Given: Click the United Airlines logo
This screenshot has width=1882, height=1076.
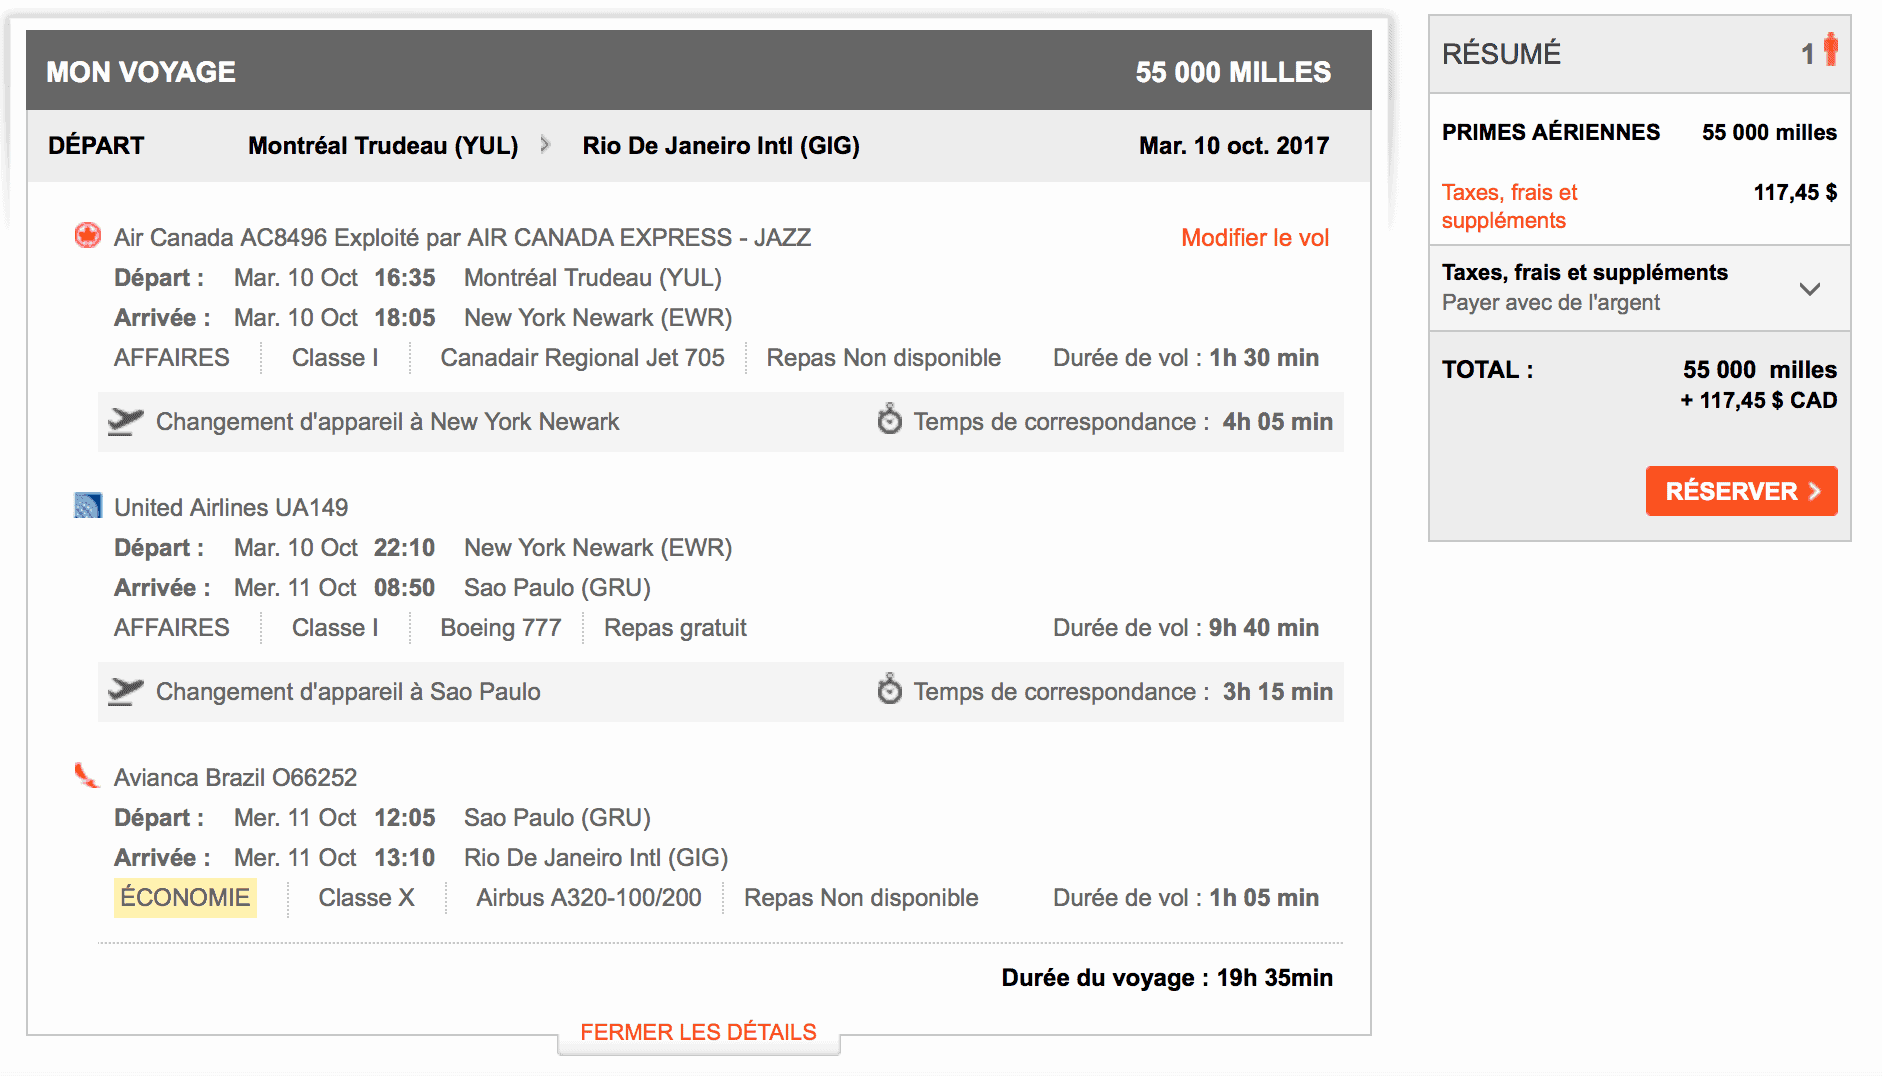Looking at the screenshot, I should (88, 506).
